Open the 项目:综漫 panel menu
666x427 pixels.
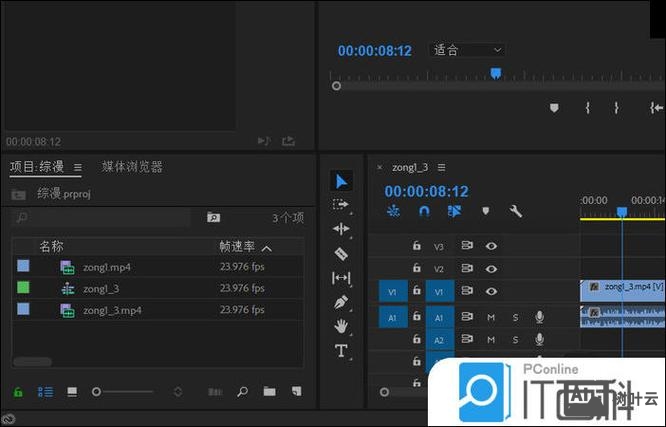point(77,167)
